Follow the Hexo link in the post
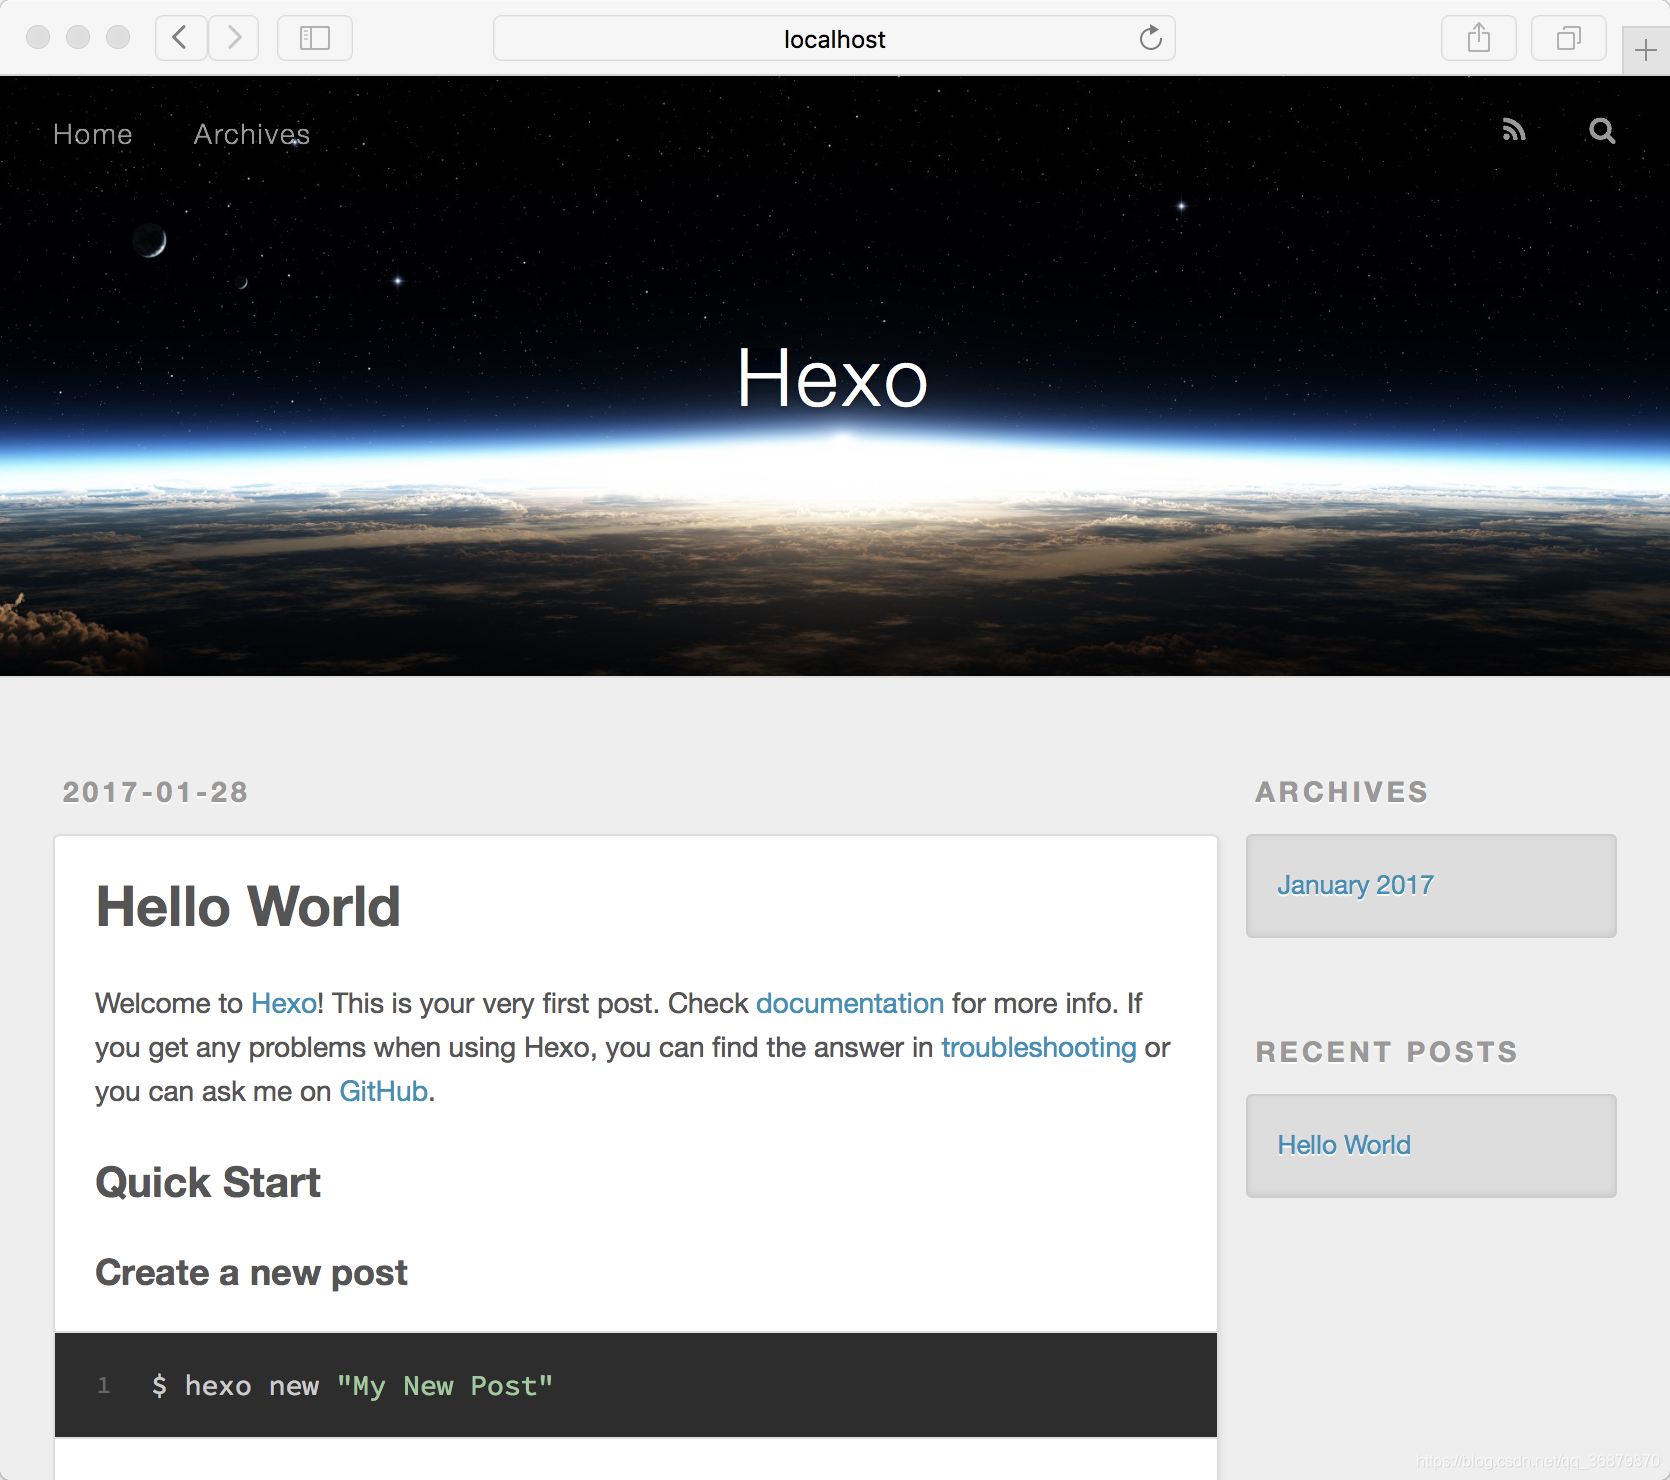Image resolution: width=1670 pixels, height=1480 pixels. [x=284, y=1003]
